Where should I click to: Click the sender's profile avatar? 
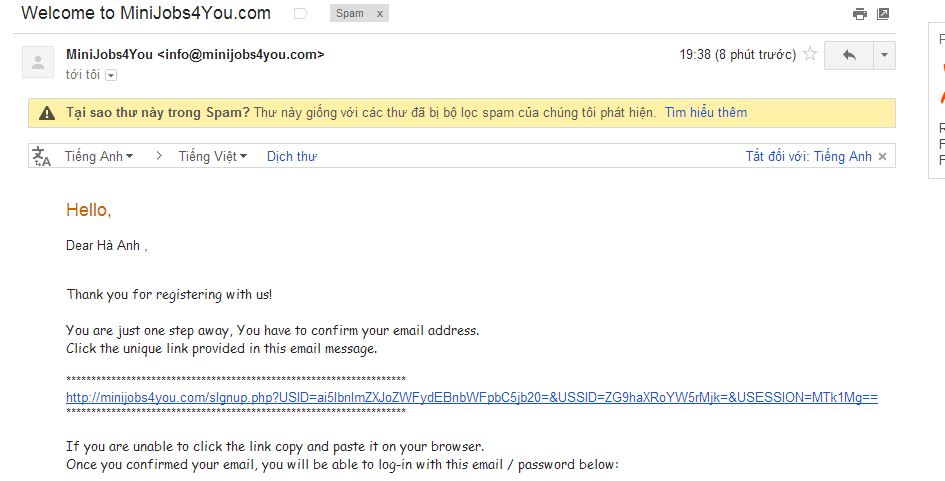pos(38,62)
